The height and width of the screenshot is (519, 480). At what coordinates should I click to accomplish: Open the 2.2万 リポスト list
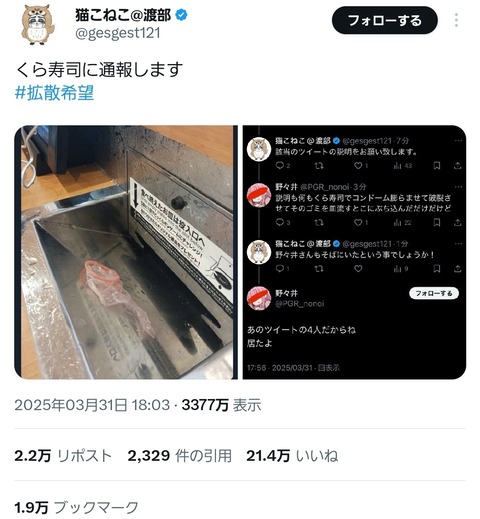(x=63, y=456)
